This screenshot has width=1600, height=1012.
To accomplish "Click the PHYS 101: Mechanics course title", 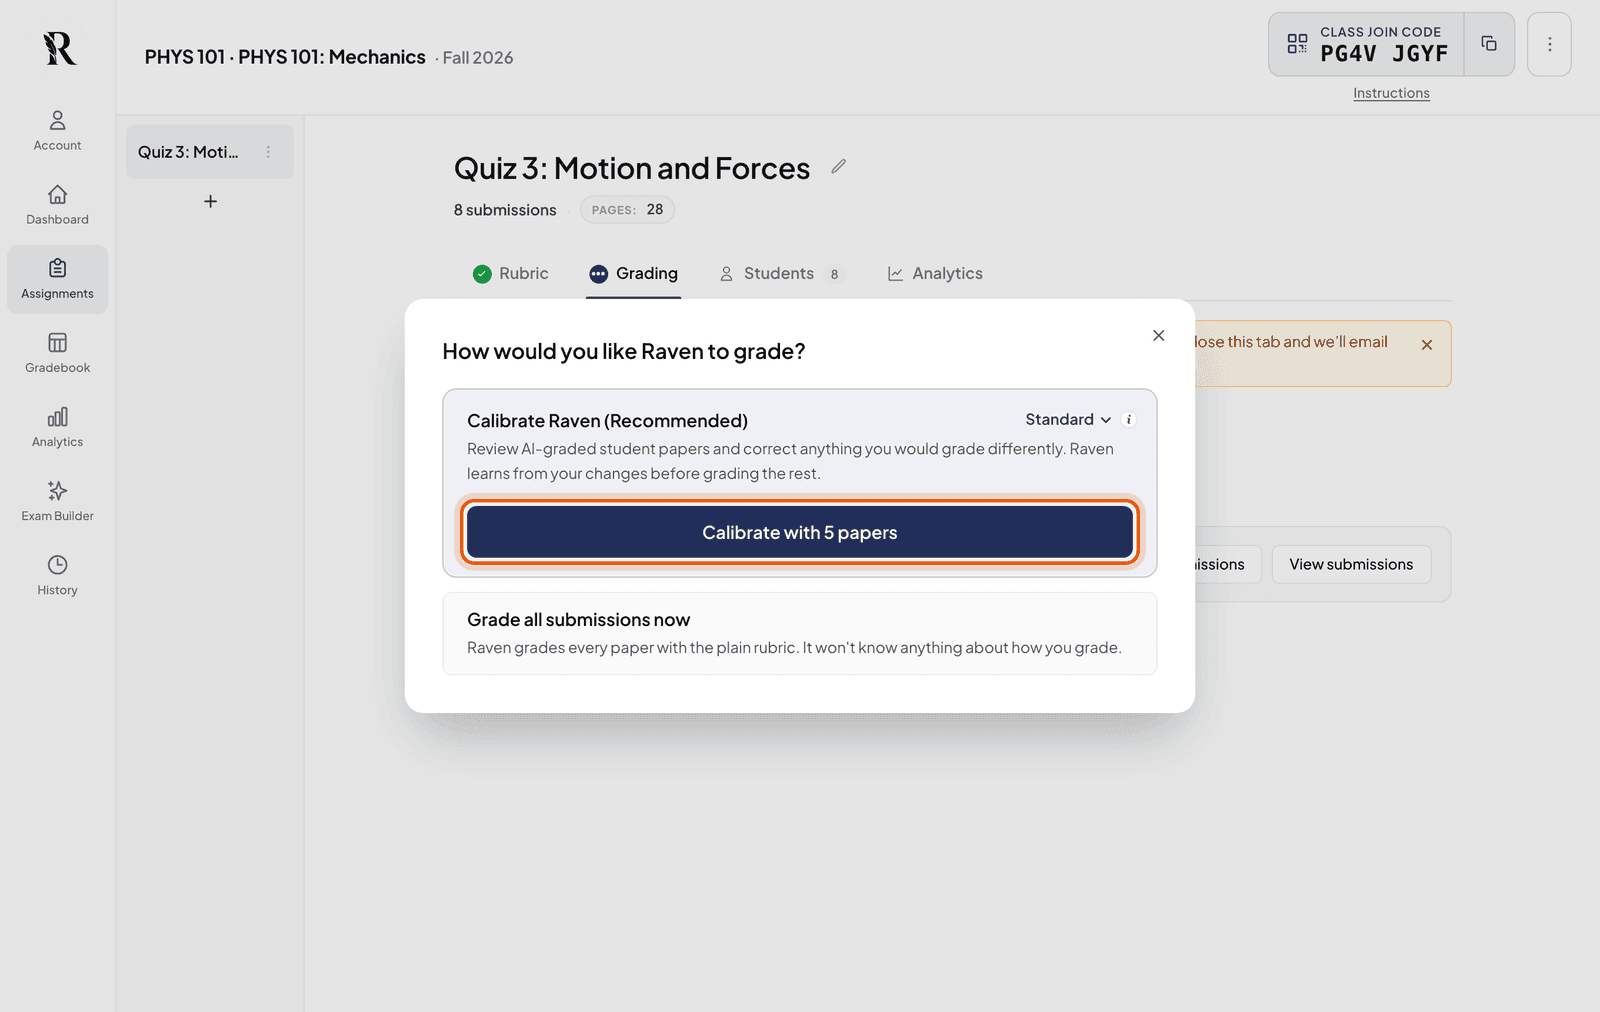I will [332, 57].
